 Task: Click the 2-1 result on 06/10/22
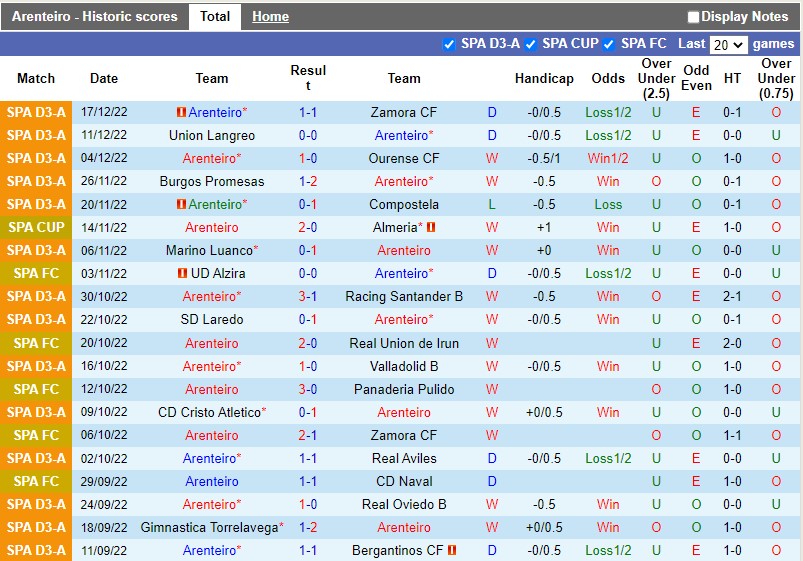click(308, 435)
